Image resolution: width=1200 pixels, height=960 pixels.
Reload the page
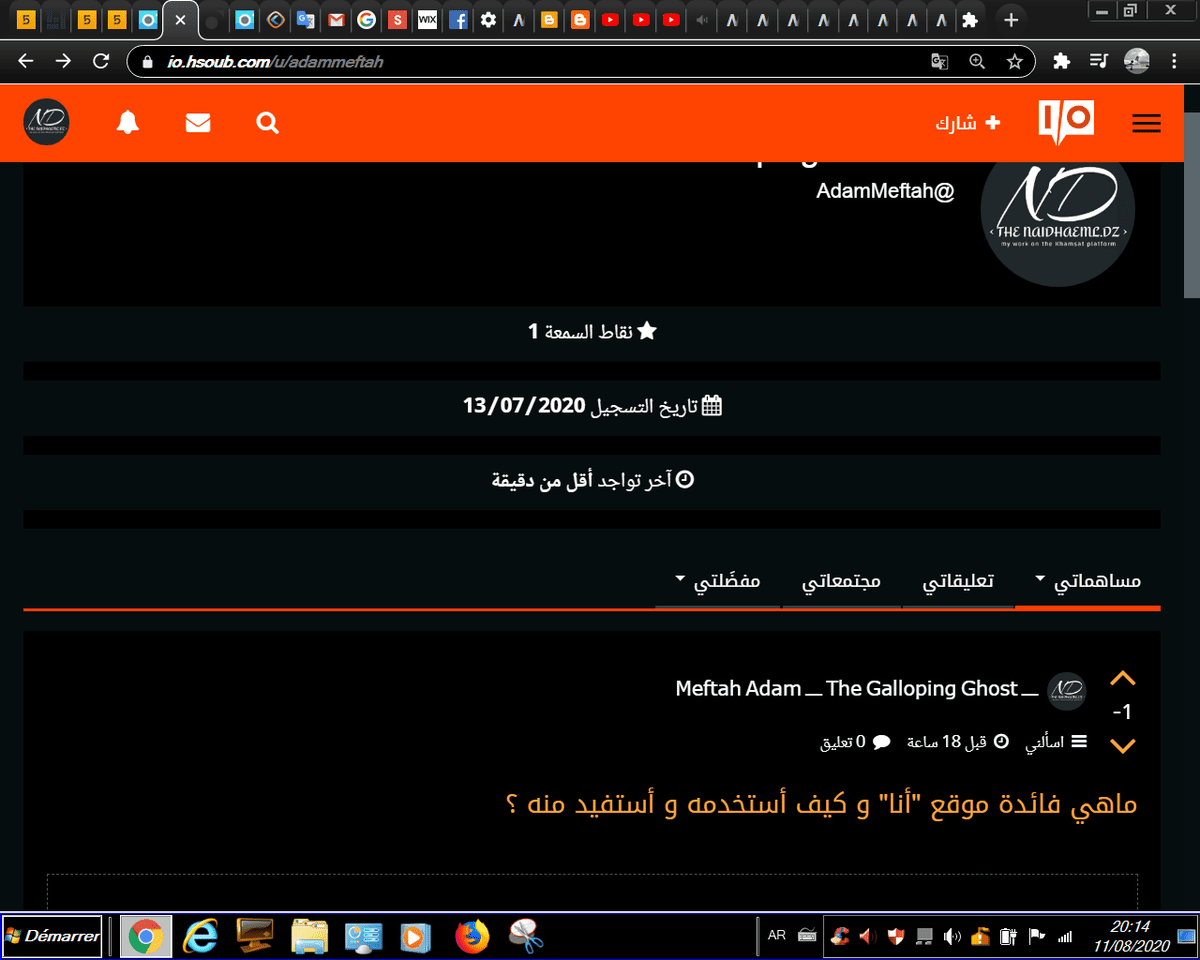click(100, 61)
